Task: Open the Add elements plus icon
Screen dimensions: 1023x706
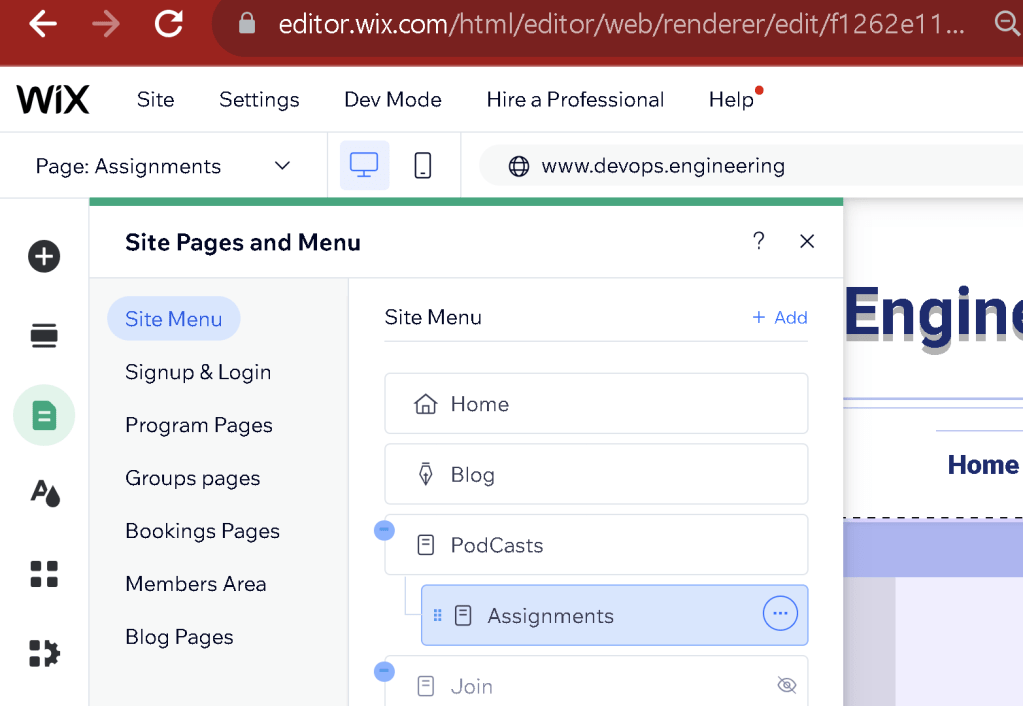Action: click(44, 256)
